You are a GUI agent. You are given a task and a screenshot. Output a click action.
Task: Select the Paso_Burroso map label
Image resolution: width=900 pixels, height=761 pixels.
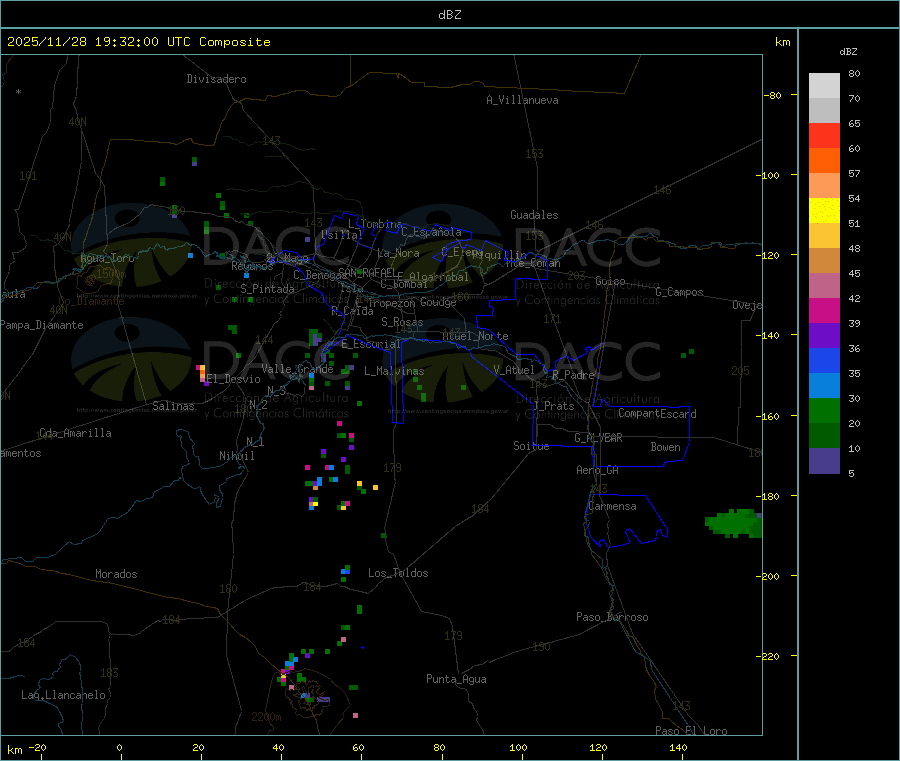(612, 617)
